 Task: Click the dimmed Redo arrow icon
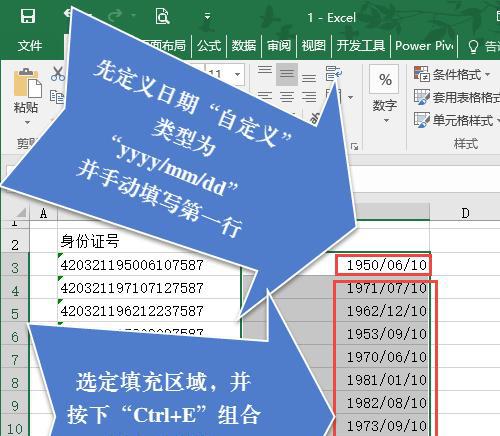click(x=115, y=15)
